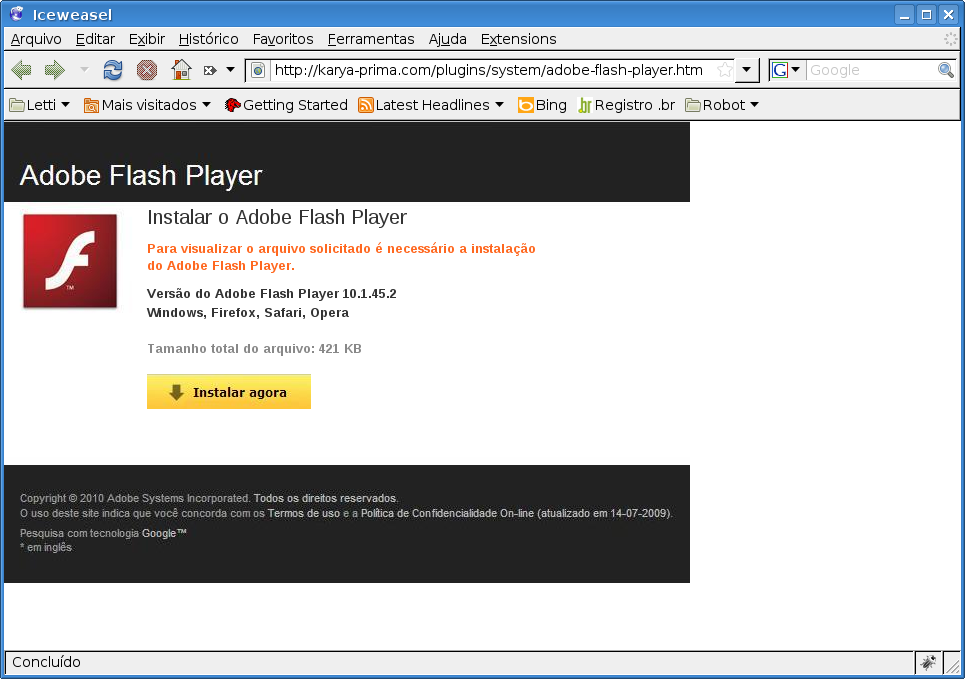Click the orange 'Para visualizar o arquivo solicitado' warning text

pyautogui.click(x=341, y=257)
